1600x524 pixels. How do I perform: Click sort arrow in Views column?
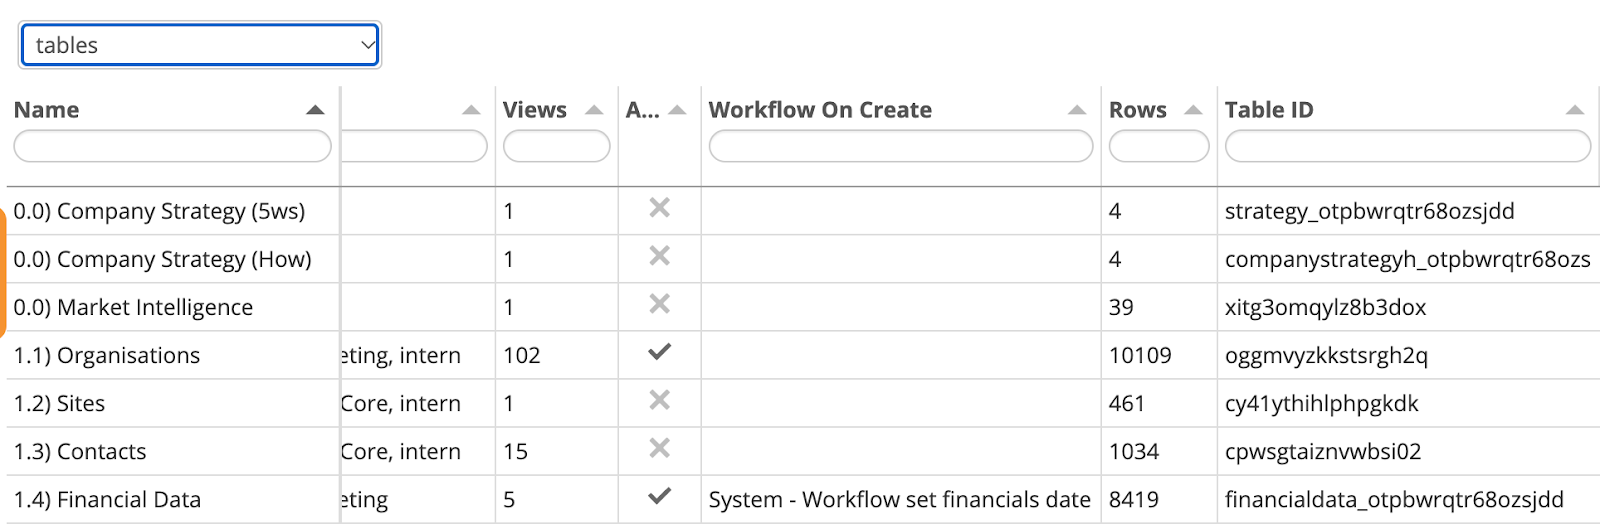[x=594, y=110]
